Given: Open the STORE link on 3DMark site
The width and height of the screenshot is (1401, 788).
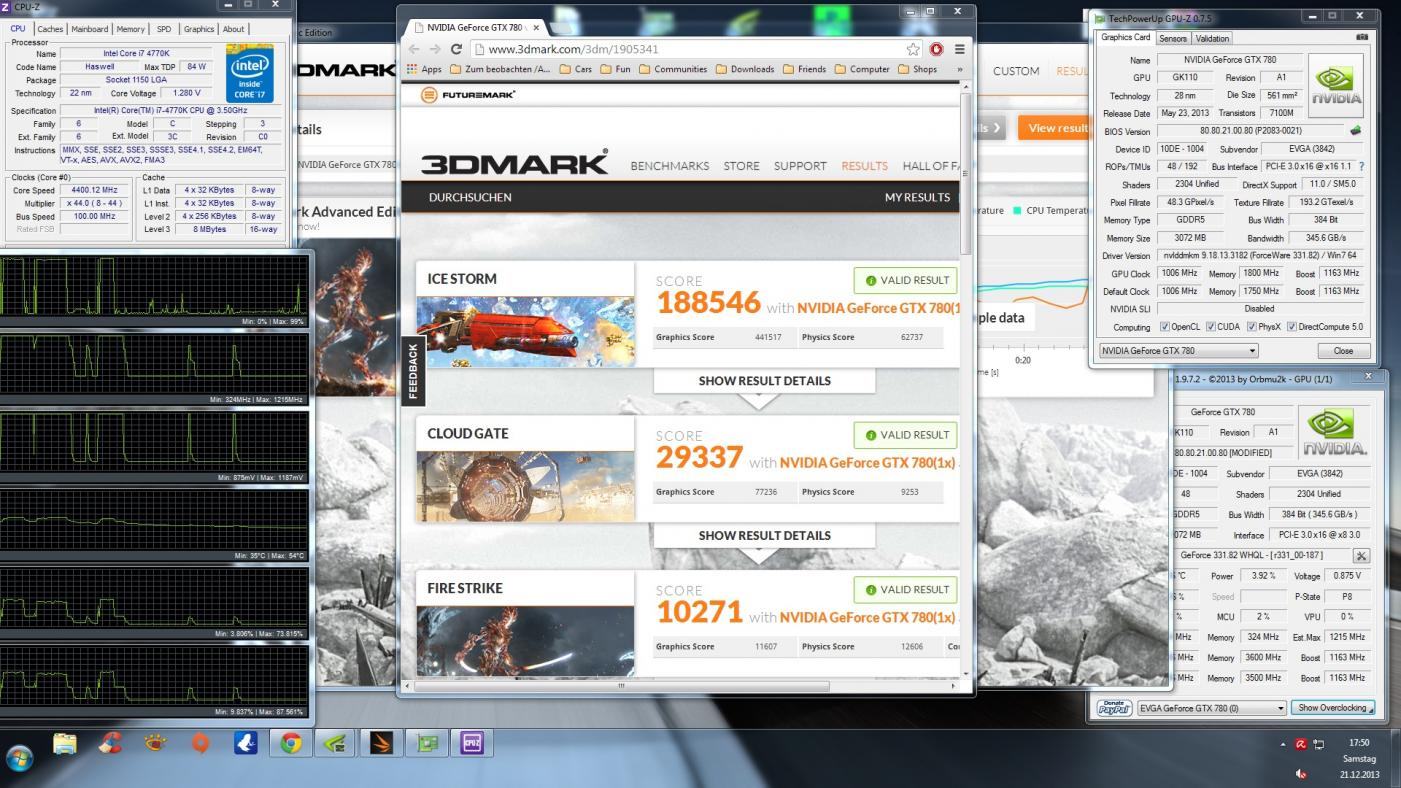Looking at the screenshot, I should coord(741,166).
